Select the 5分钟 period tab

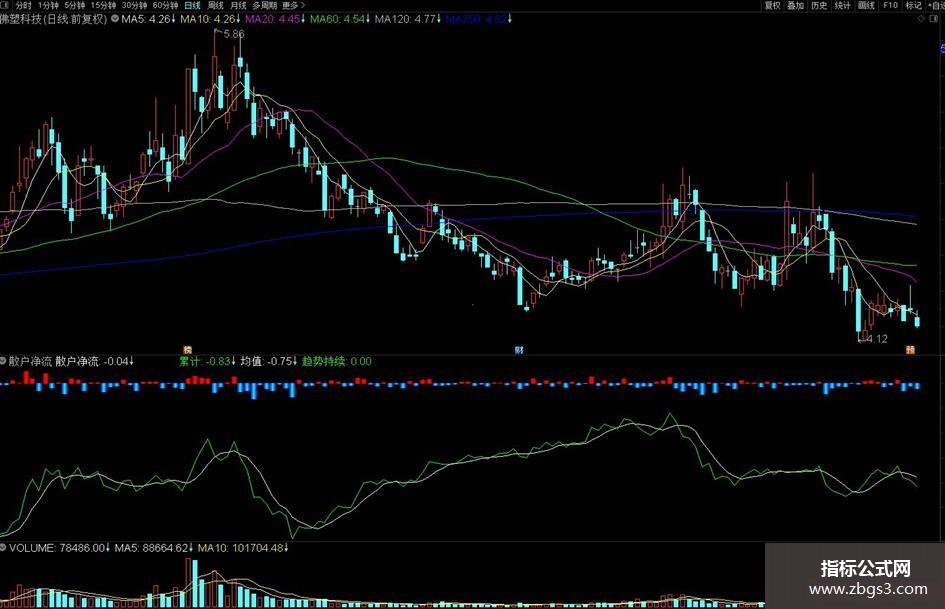click(75, 5)
